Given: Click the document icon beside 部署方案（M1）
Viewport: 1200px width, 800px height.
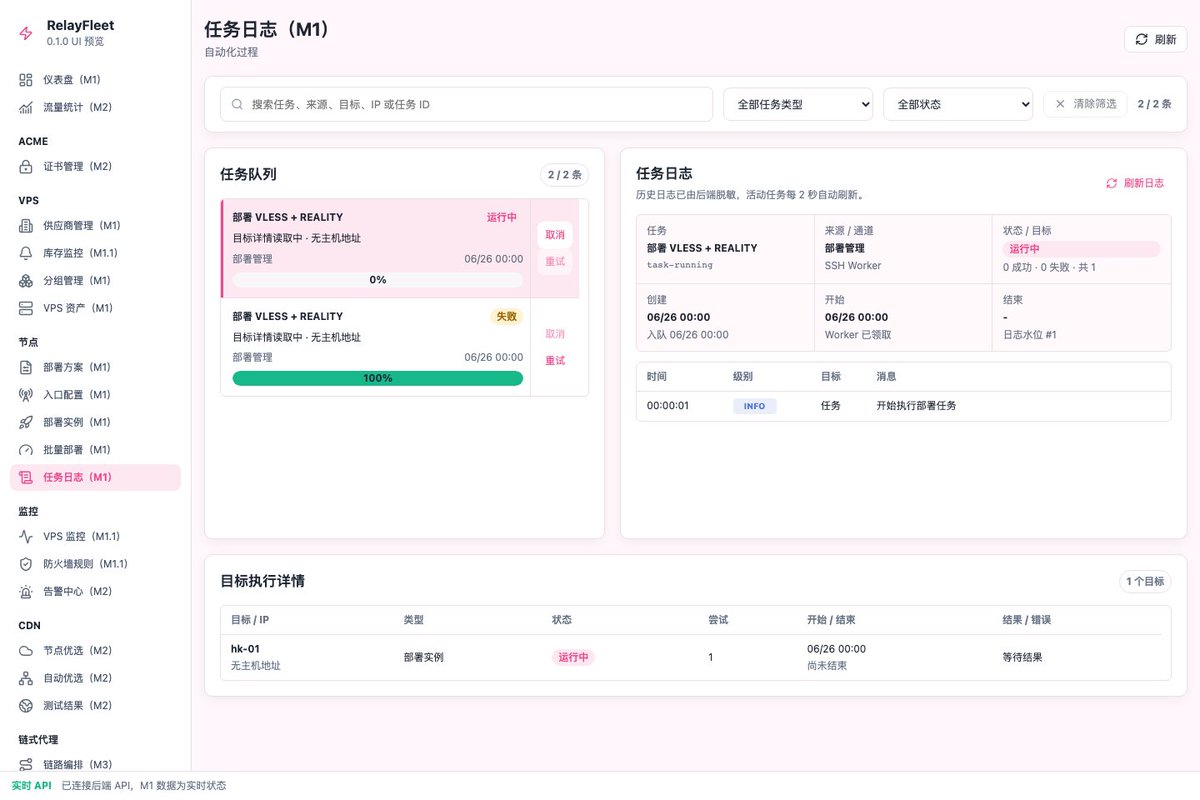Looking at the screenshot, I should click(26, 367).
